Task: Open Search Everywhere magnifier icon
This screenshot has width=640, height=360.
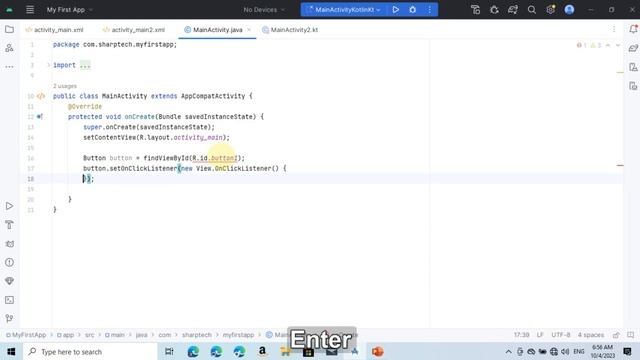Action: point(531,9)
